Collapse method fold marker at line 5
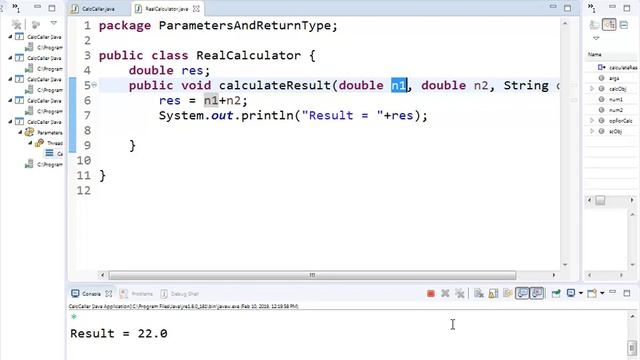The image size is (640, 360). 94,85
